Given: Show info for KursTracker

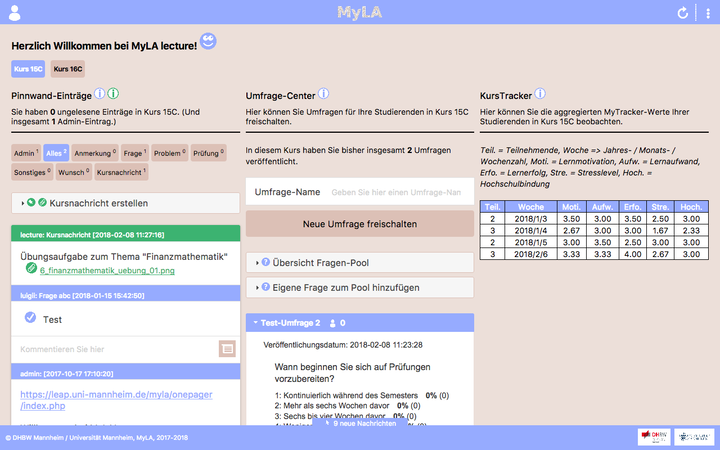Looking at the screenshot, I should (540, 94).
